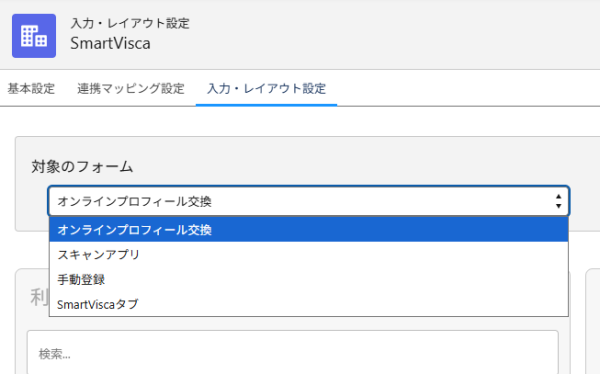Select the 入力・レイアウト設定 tab
This screenshot has width=600, height=374.
click(266, 88)
